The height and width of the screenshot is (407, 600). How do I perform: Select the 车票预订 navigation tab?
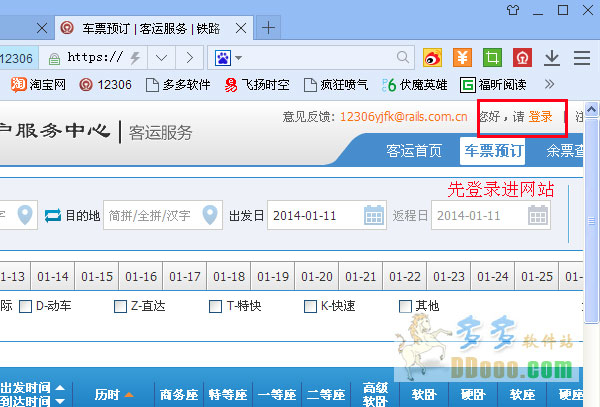pyautogui.click(x=493, y=151)
